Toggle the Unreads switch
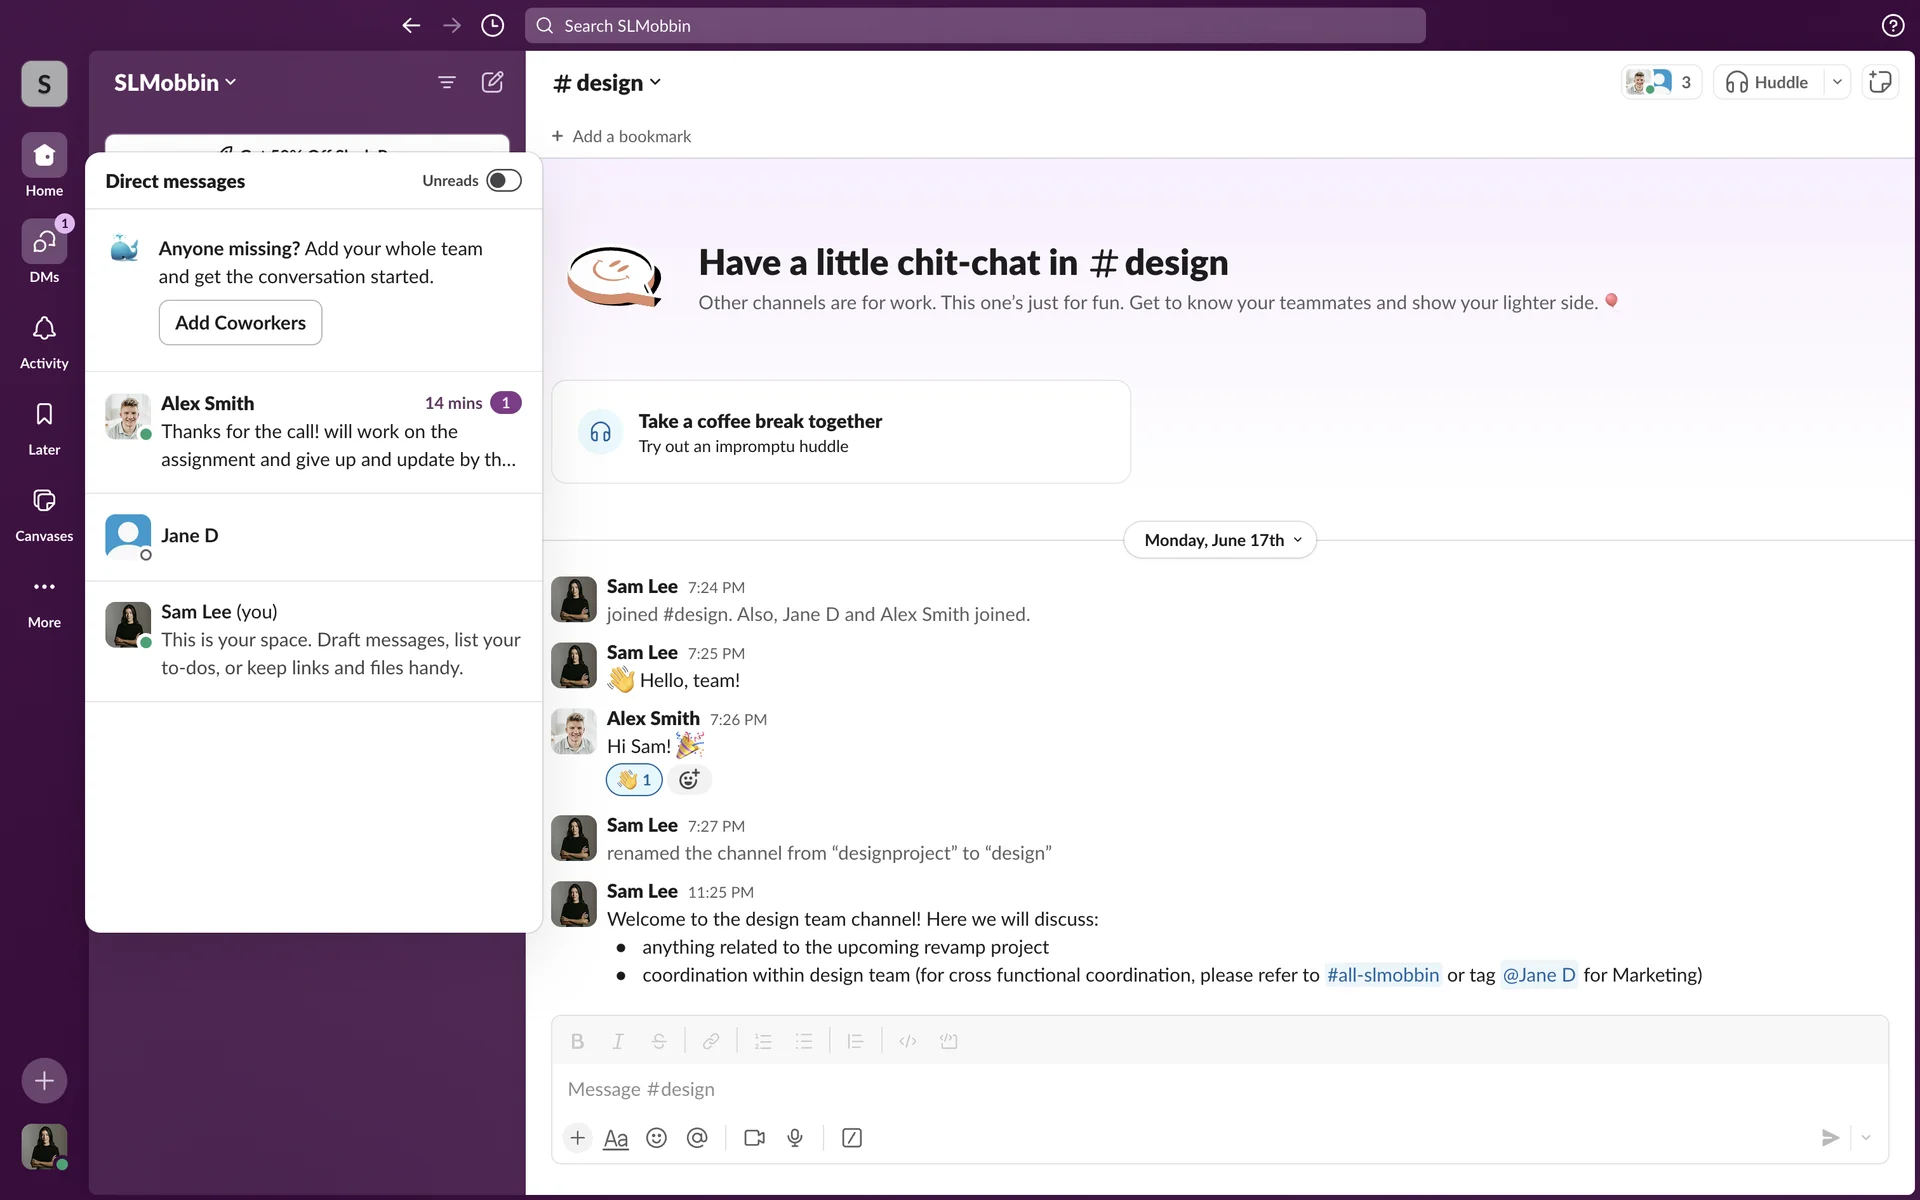The image size is (1920, 1200). coord(503,181)
